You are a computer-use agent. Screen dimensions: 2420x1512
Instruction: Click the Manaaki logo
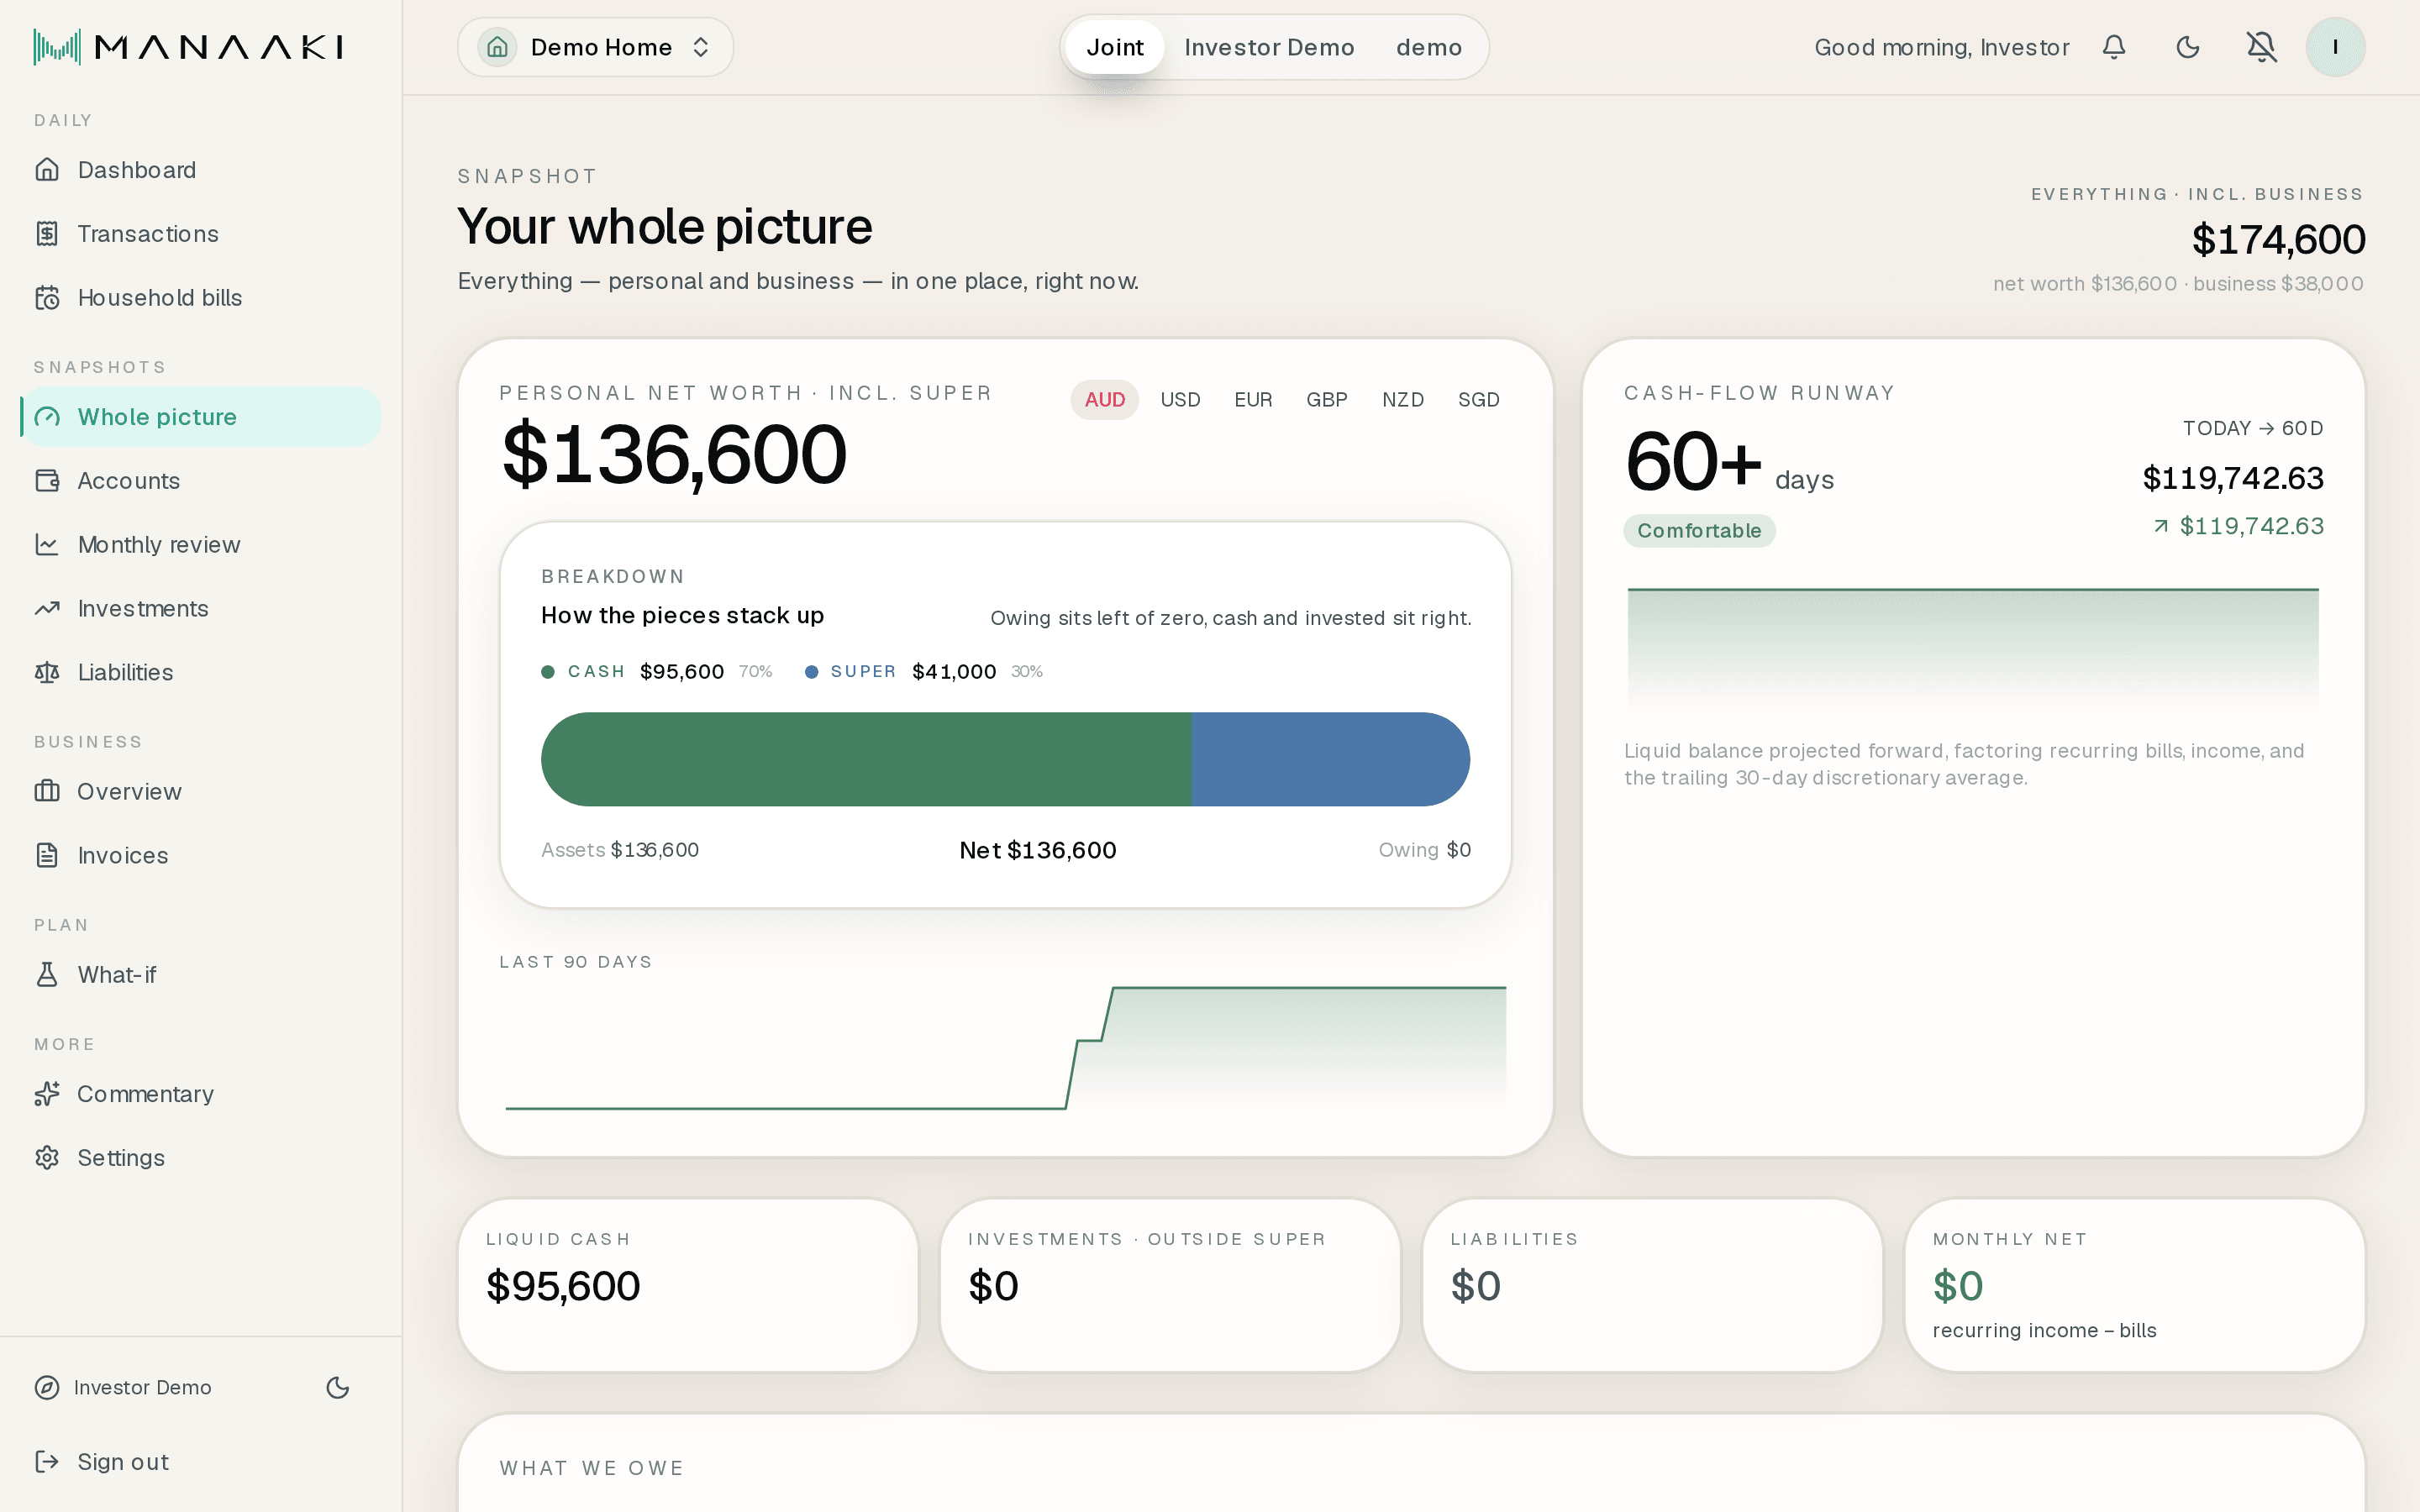click(188, 47)
